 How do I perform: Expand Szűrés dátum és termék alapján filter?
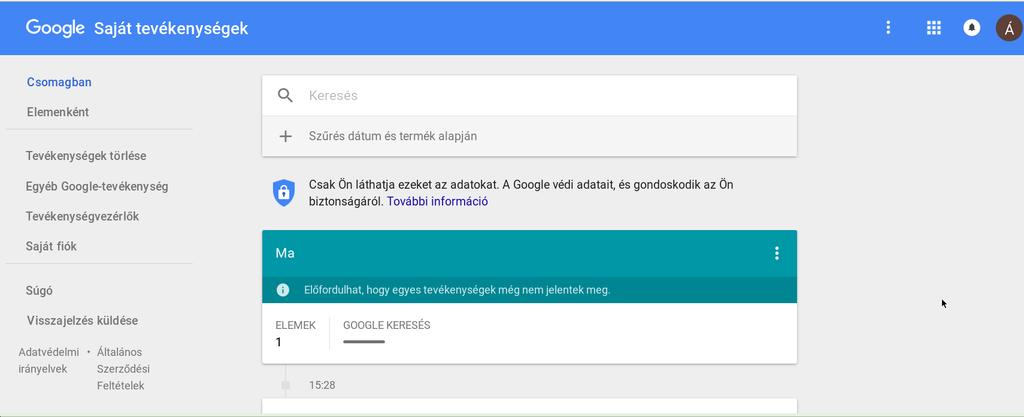click(x=529, y=136)
